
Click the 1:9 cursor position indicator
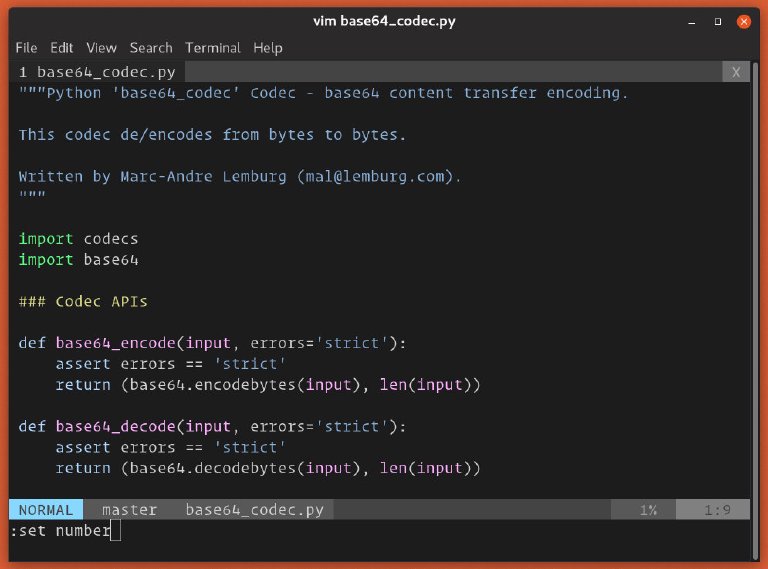[x=717, y=510]
